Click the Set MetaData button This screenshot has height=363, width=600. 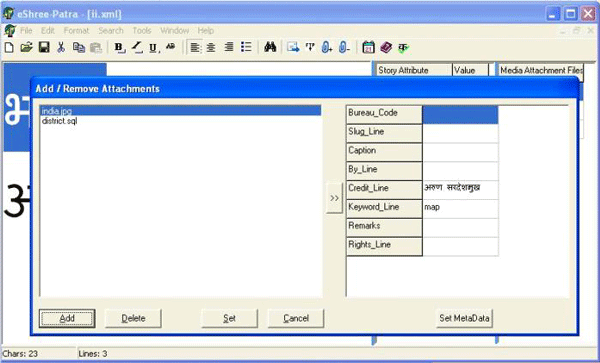(464, 318)
